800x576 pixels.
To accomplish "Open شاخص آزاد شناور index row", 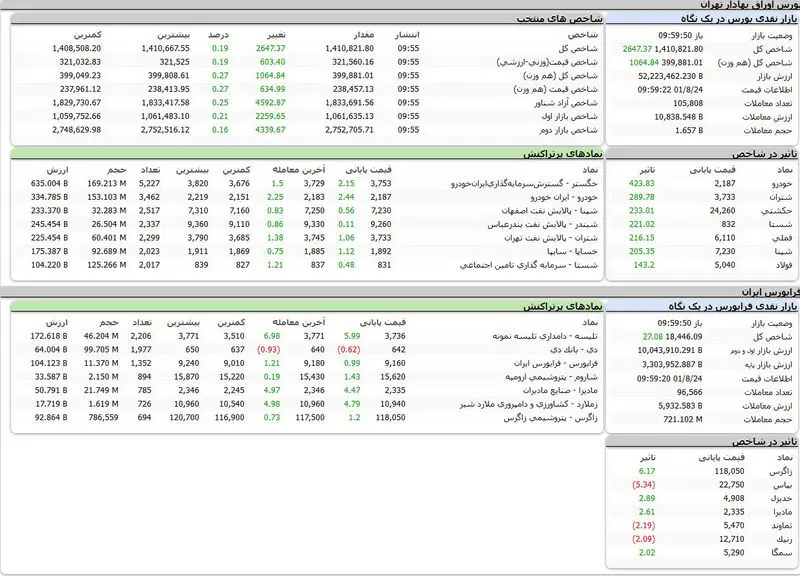I will (x=566, y=103).
